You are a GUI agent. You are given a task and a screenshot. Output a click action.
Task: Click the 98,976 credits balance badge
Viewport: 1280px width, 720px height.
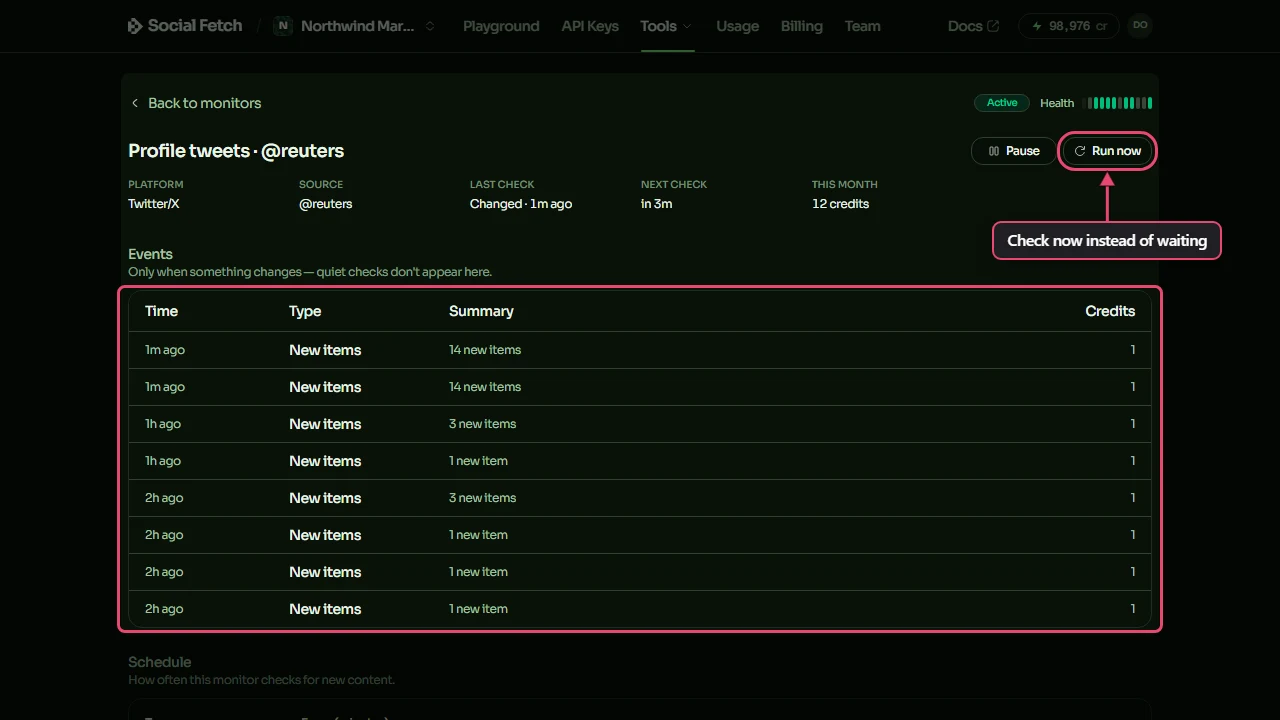[x=1069, y=26]
